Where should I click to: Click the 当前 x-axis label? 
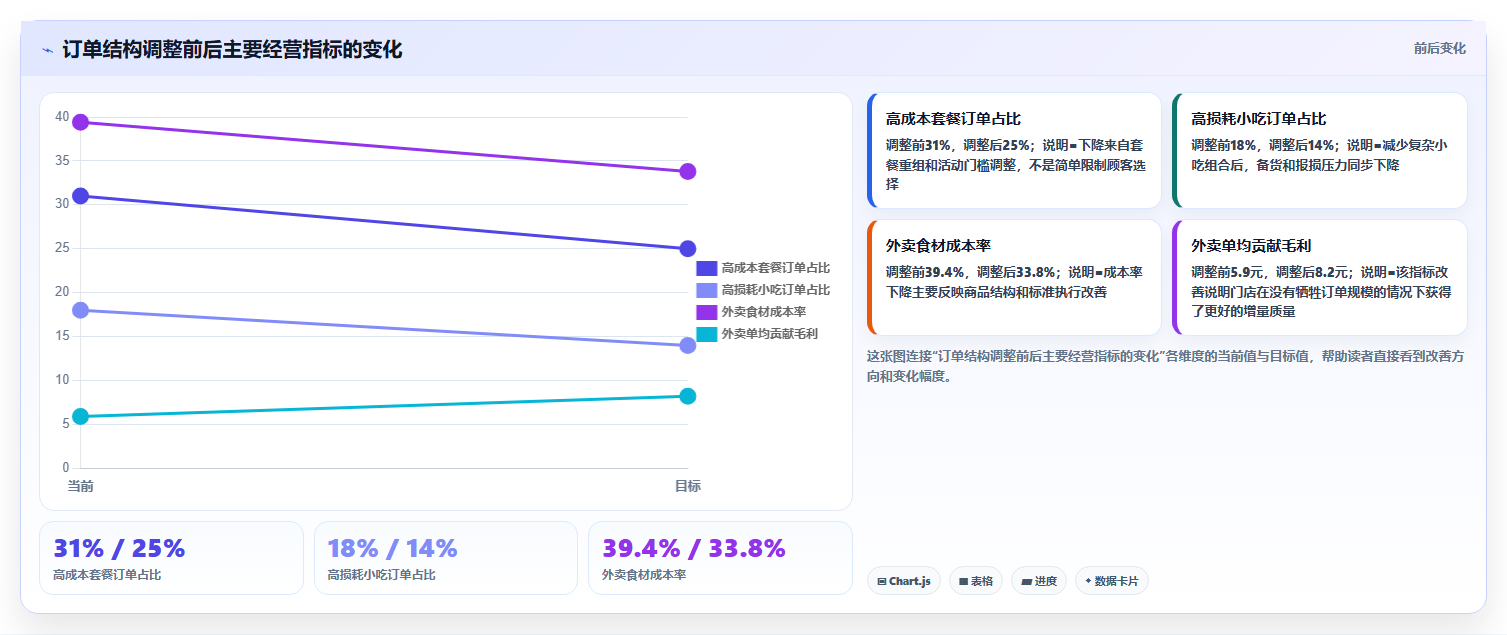point(81,486)
